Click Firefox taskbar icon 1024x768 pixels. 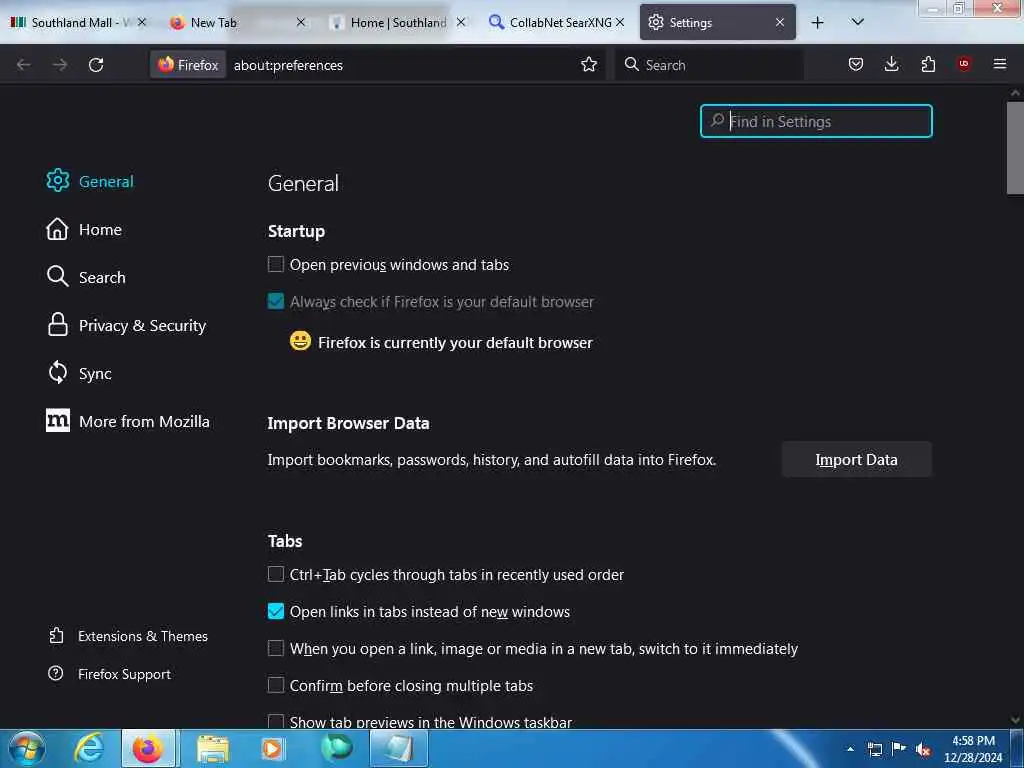pos(148,748)
